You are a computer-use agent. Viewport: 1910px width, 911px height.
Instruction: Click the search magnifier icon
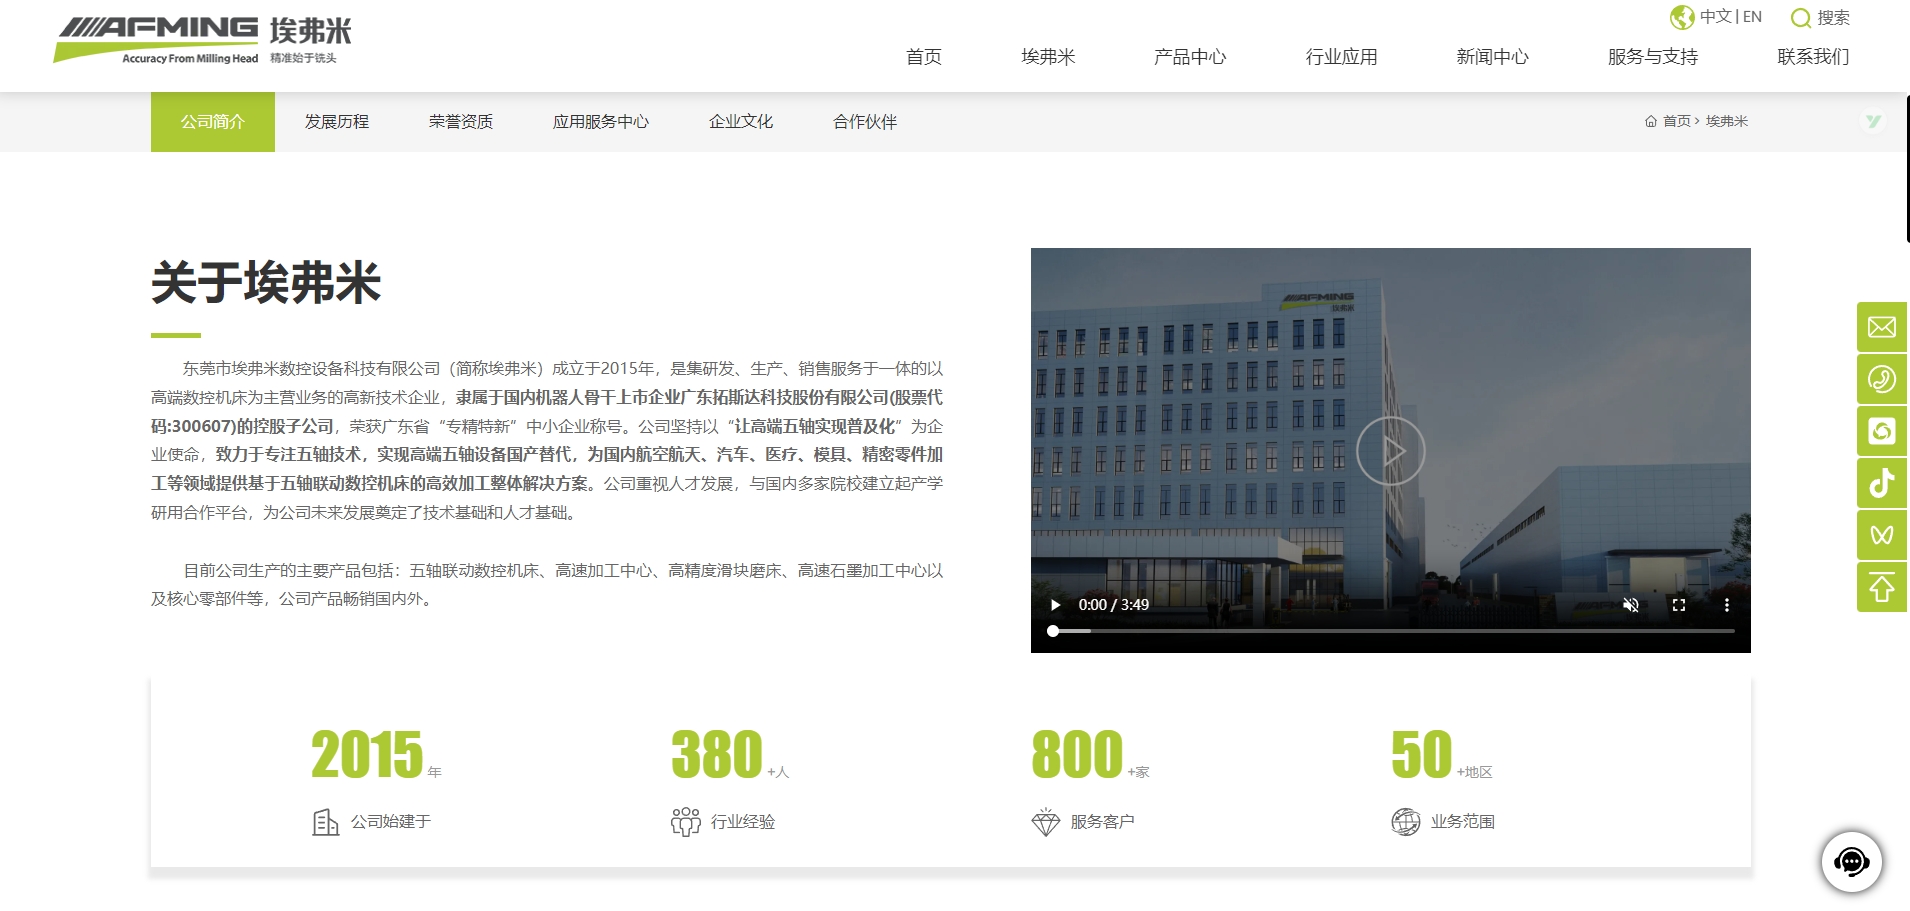1800,18
